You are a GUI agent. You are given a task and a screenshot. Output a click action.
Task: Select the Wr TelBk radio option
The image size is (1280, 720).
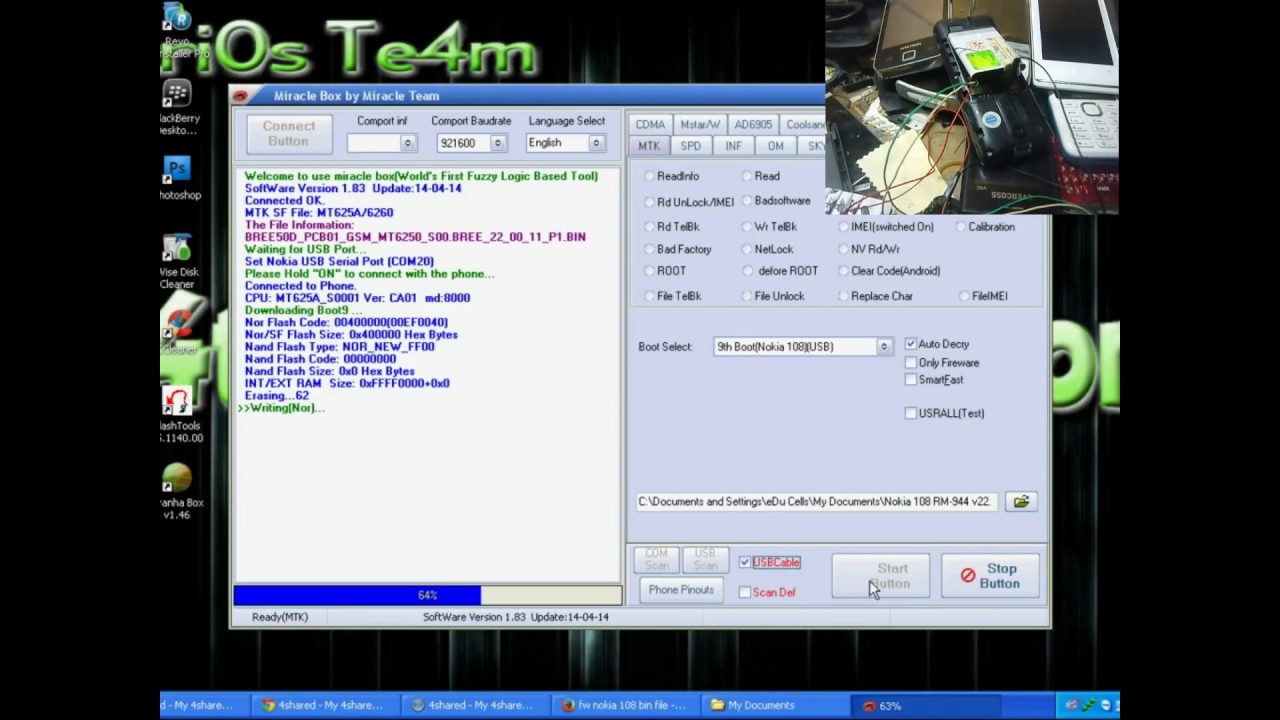[x=770, y=227]
